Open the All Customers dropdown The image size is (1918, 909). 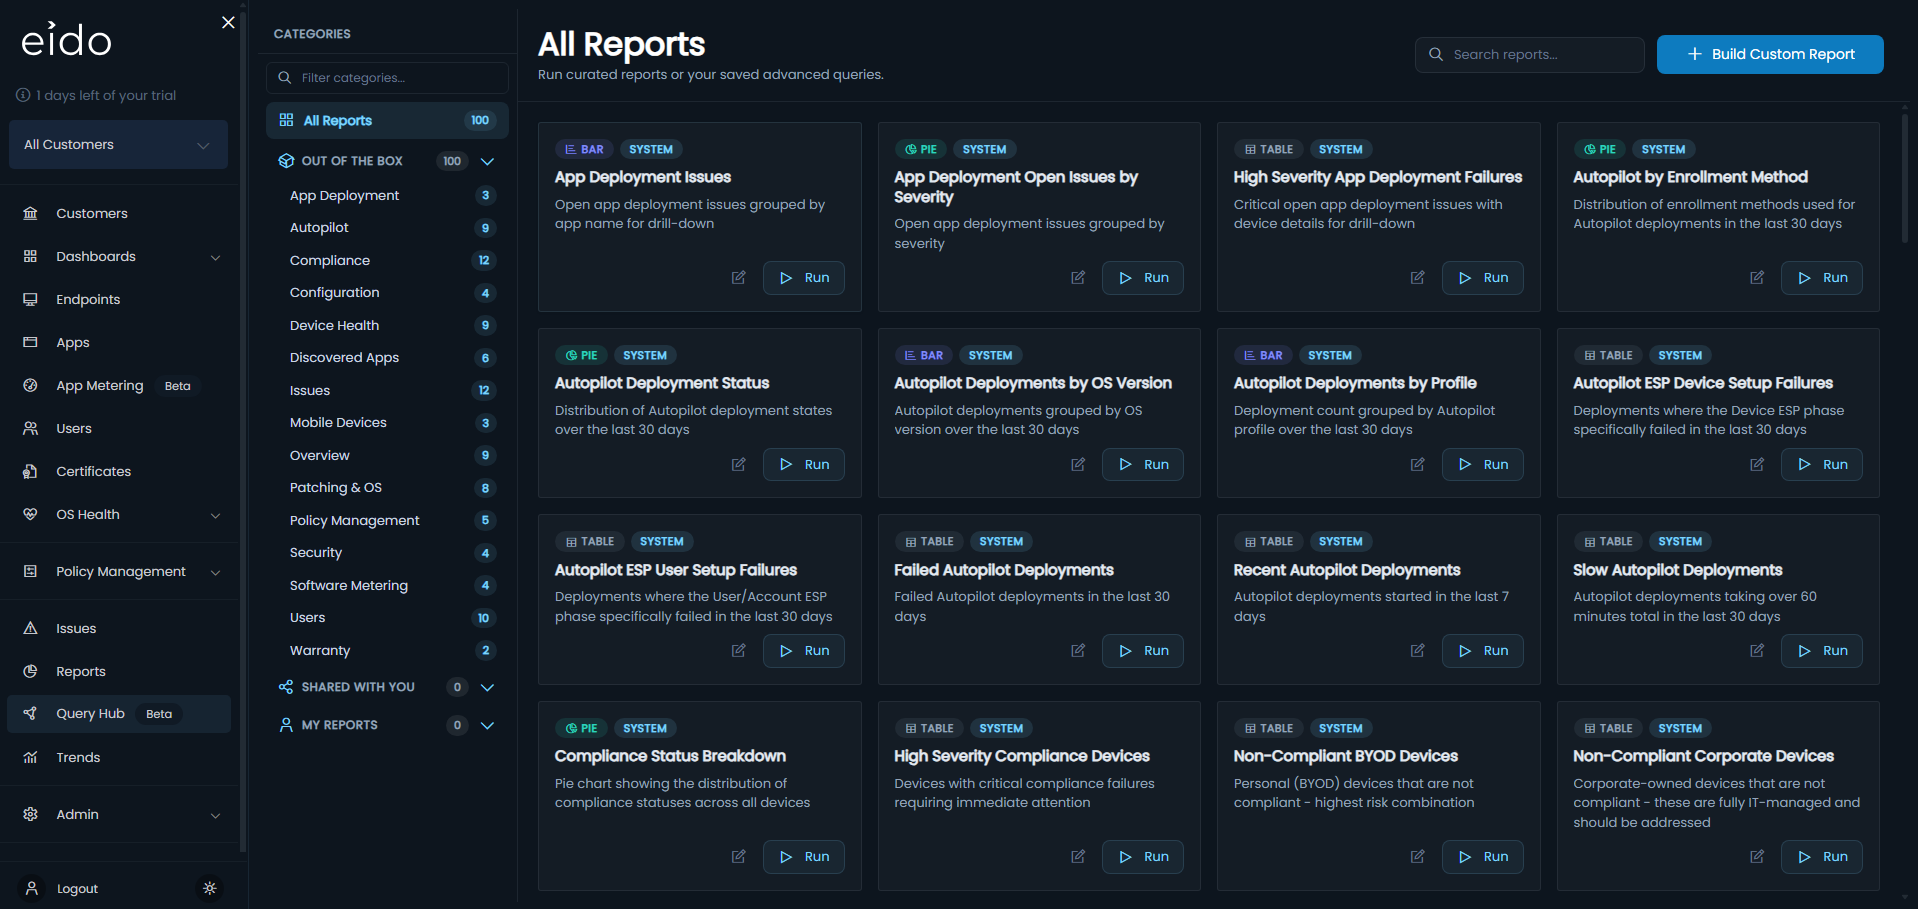[118, 145]
